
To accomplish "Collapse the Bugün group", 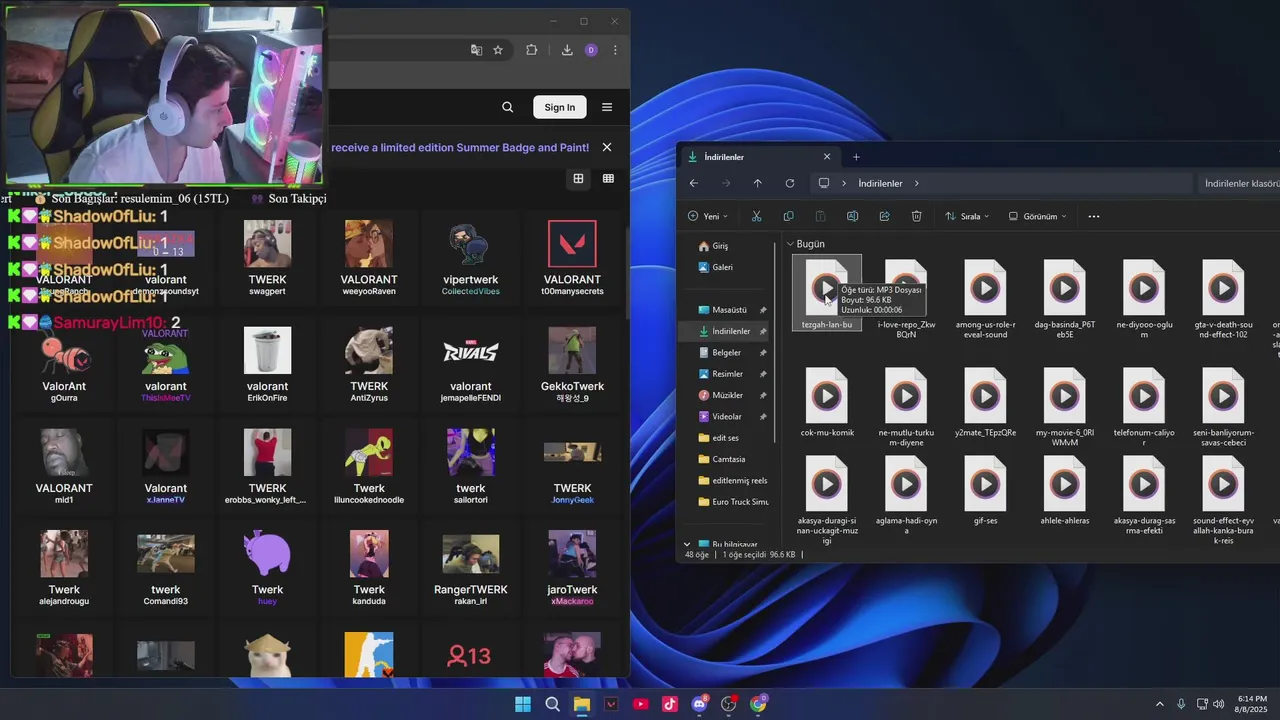I will pyautogui.click(x=790, y=244).
